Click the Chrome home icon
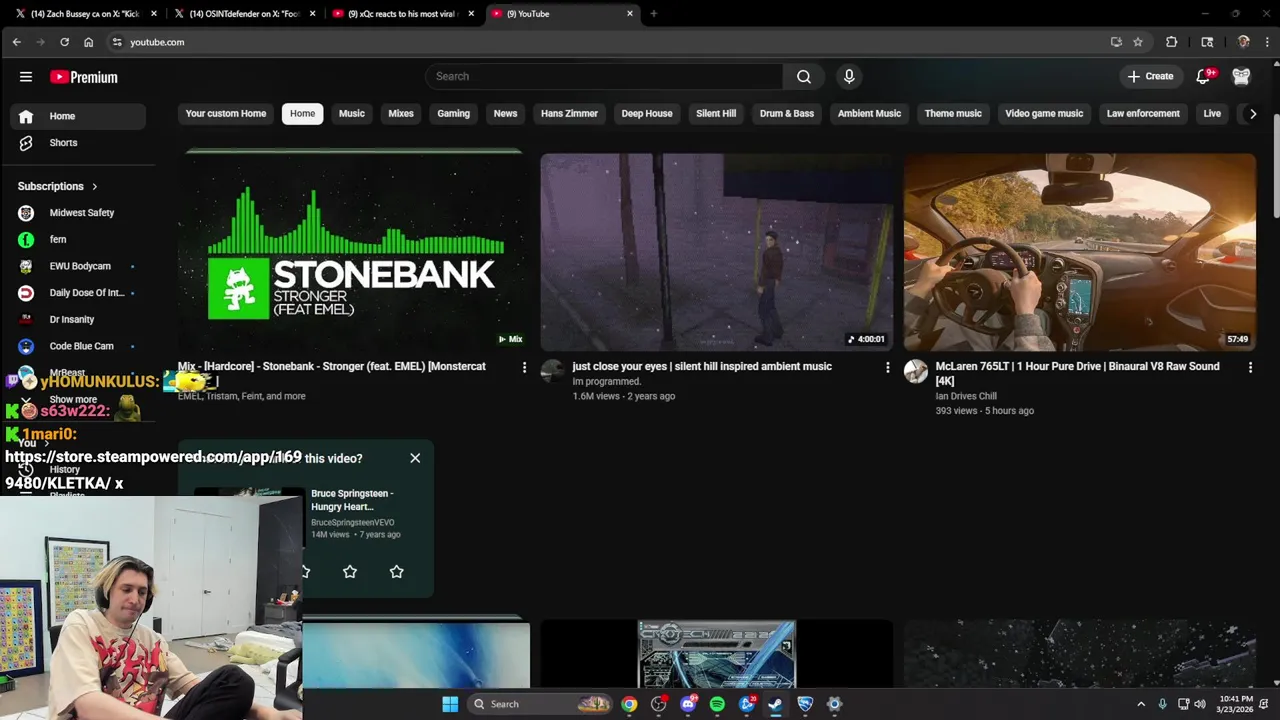Image resolution: width=1280 pixels, height=720 pixels. click(88, 42)
